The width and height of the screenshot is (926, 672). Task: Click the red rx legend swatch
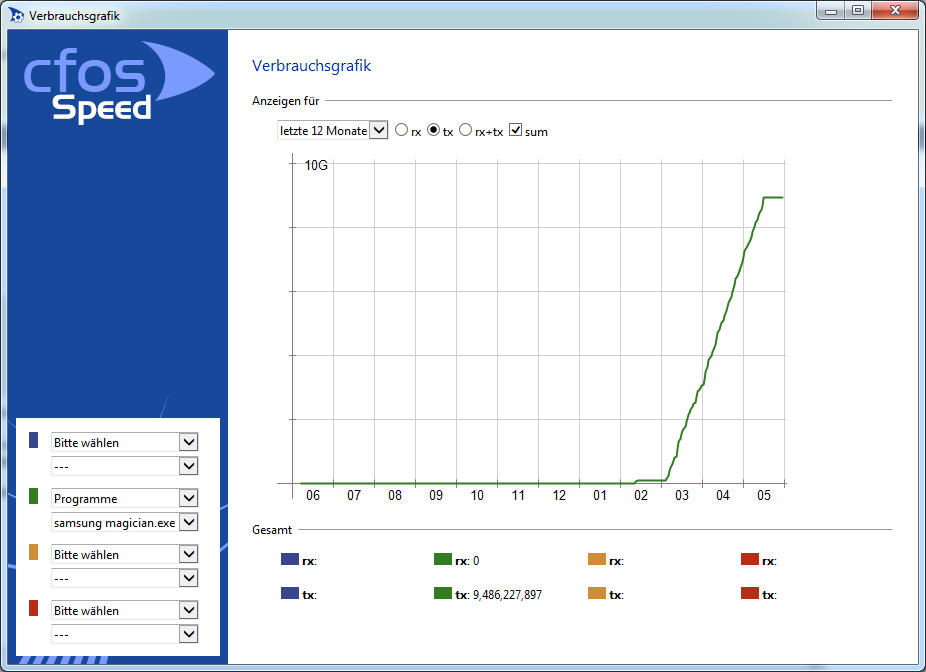(x=750, y=559)
